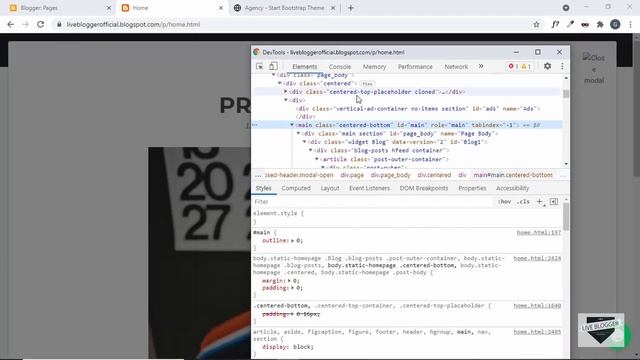640x360 pixels.
Task: Click the styles Filter input field
Action: [x=372, y=202]
